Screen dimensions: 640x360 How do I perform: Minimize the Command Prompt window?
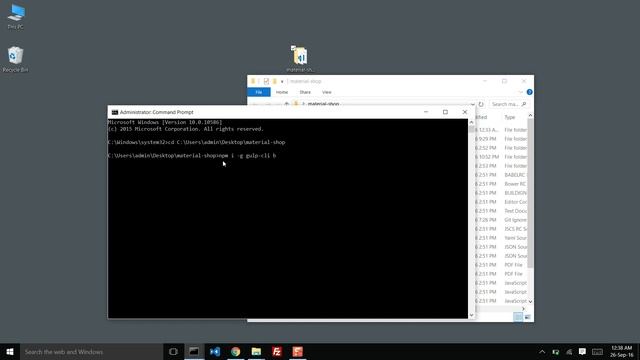[426, 112]
